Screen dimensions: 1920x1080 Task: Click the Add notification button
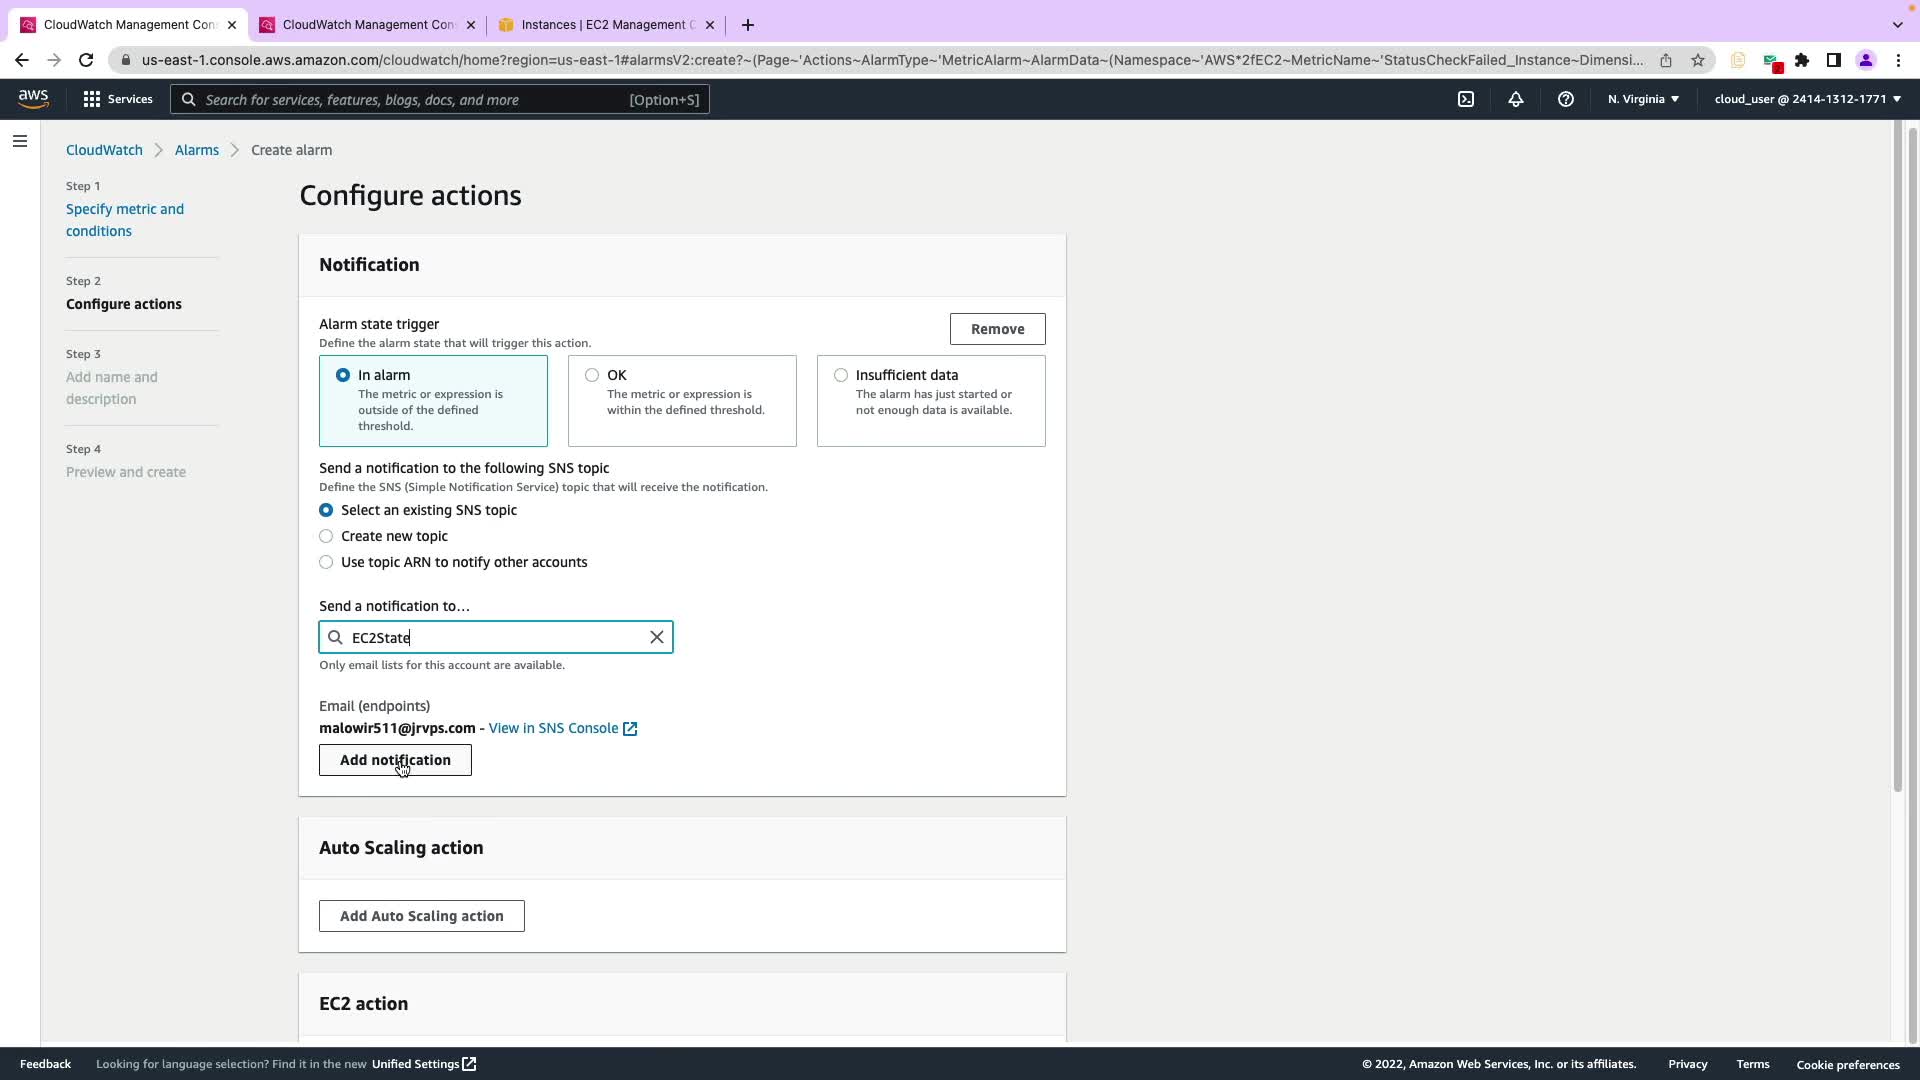point(395,760)
